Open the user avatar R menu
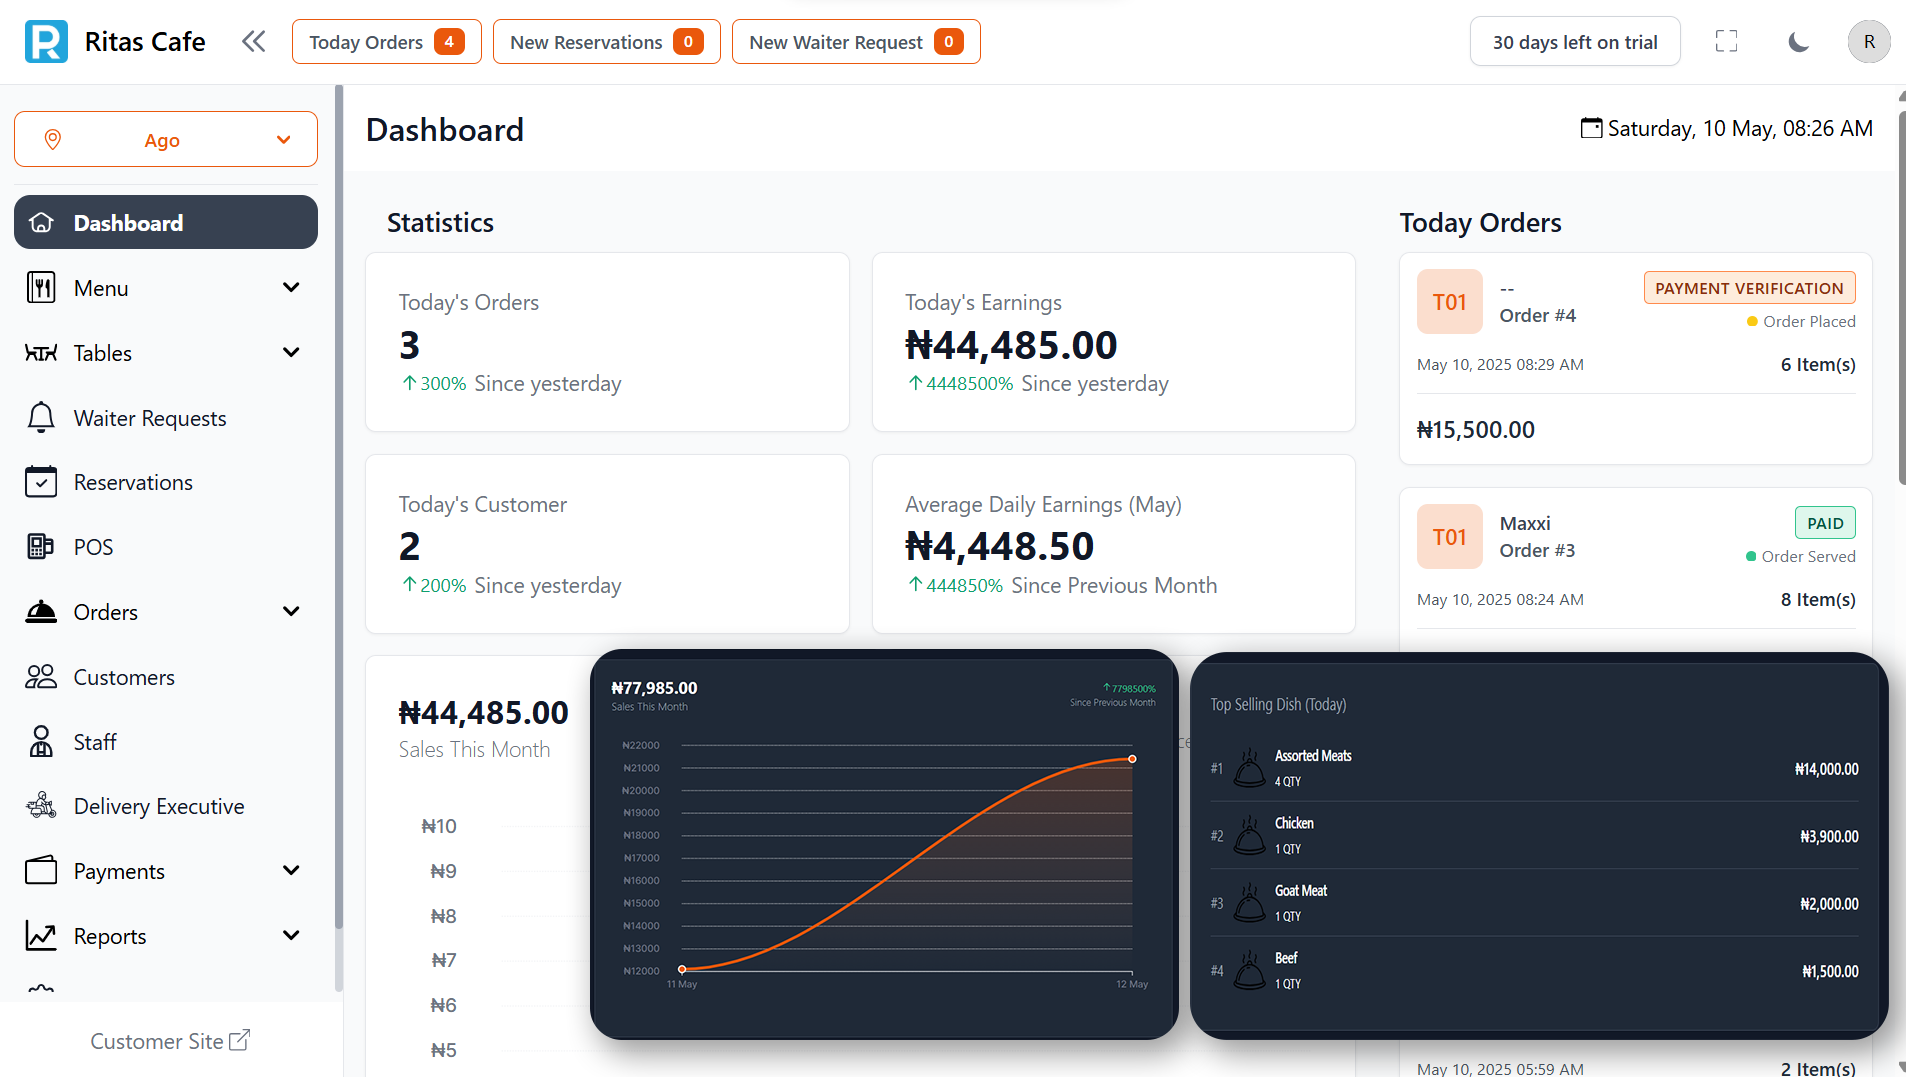 point(1868,42)
